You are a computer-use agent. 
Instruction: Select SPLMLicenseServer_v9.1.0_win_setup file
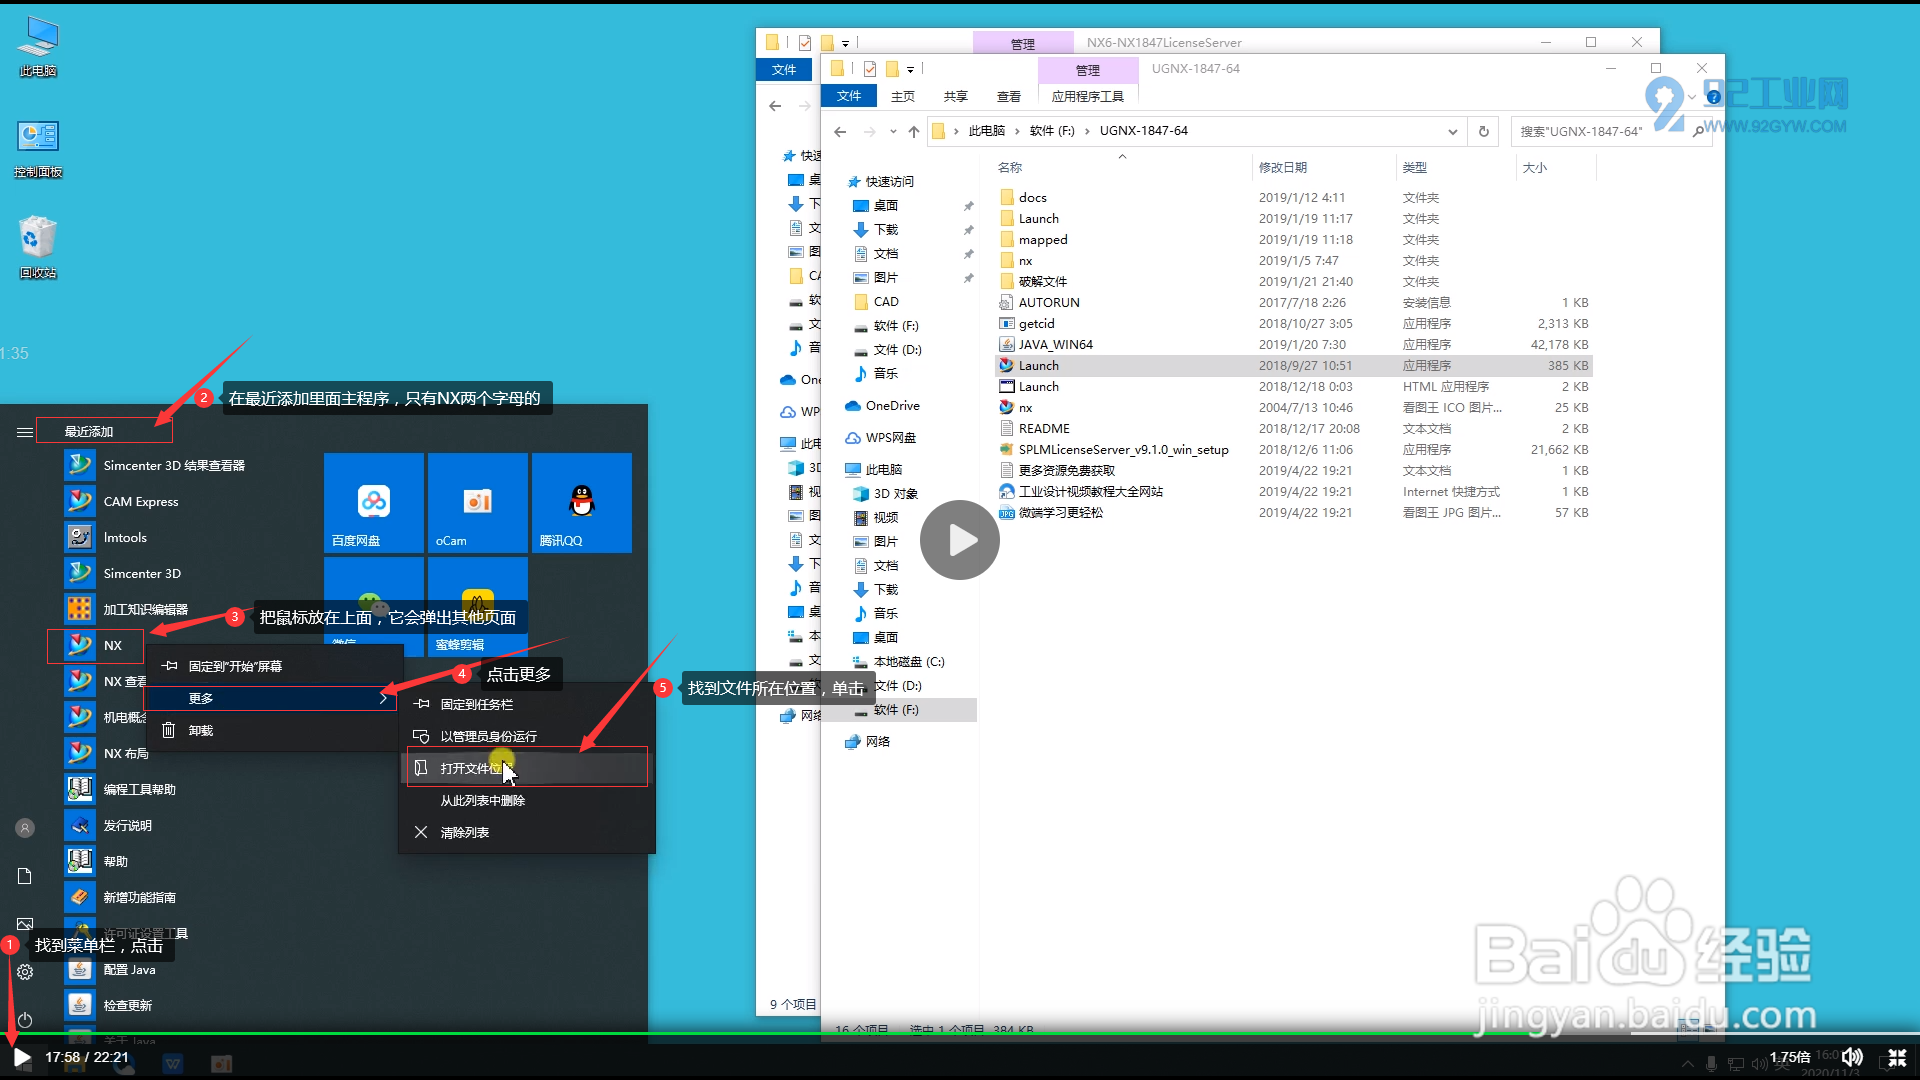tap(1123, 450)
